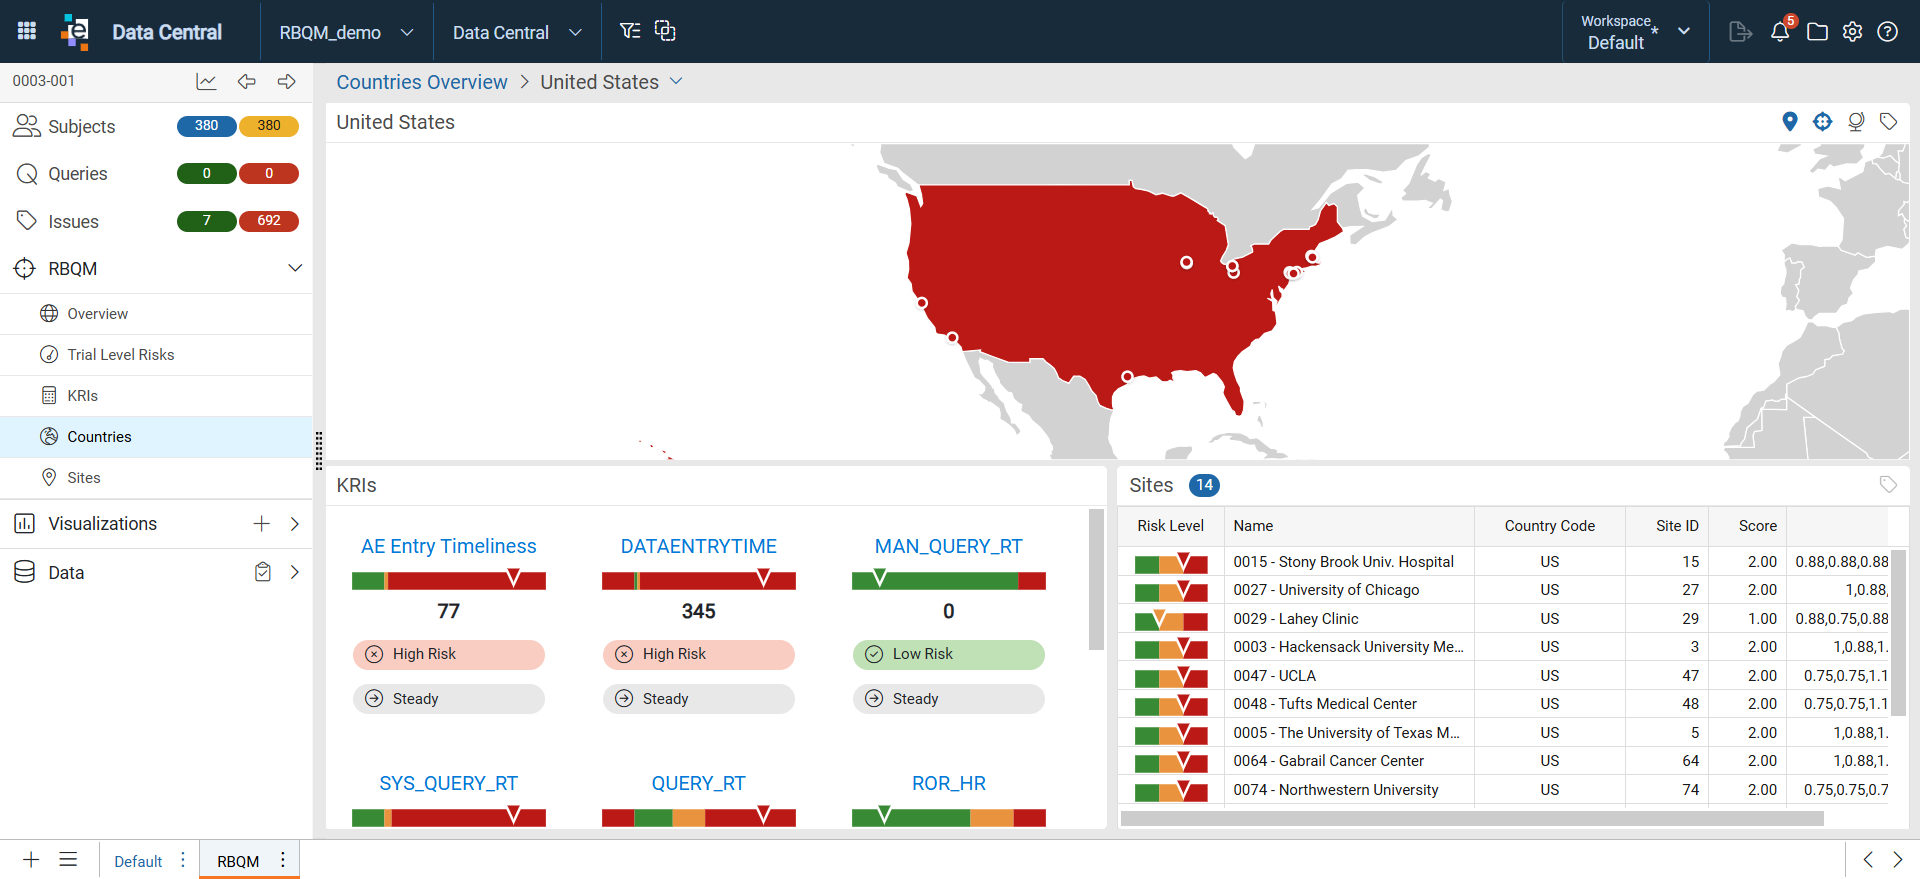
Task: Click the Data Central logo icon
Action: [x=76, y=31]
